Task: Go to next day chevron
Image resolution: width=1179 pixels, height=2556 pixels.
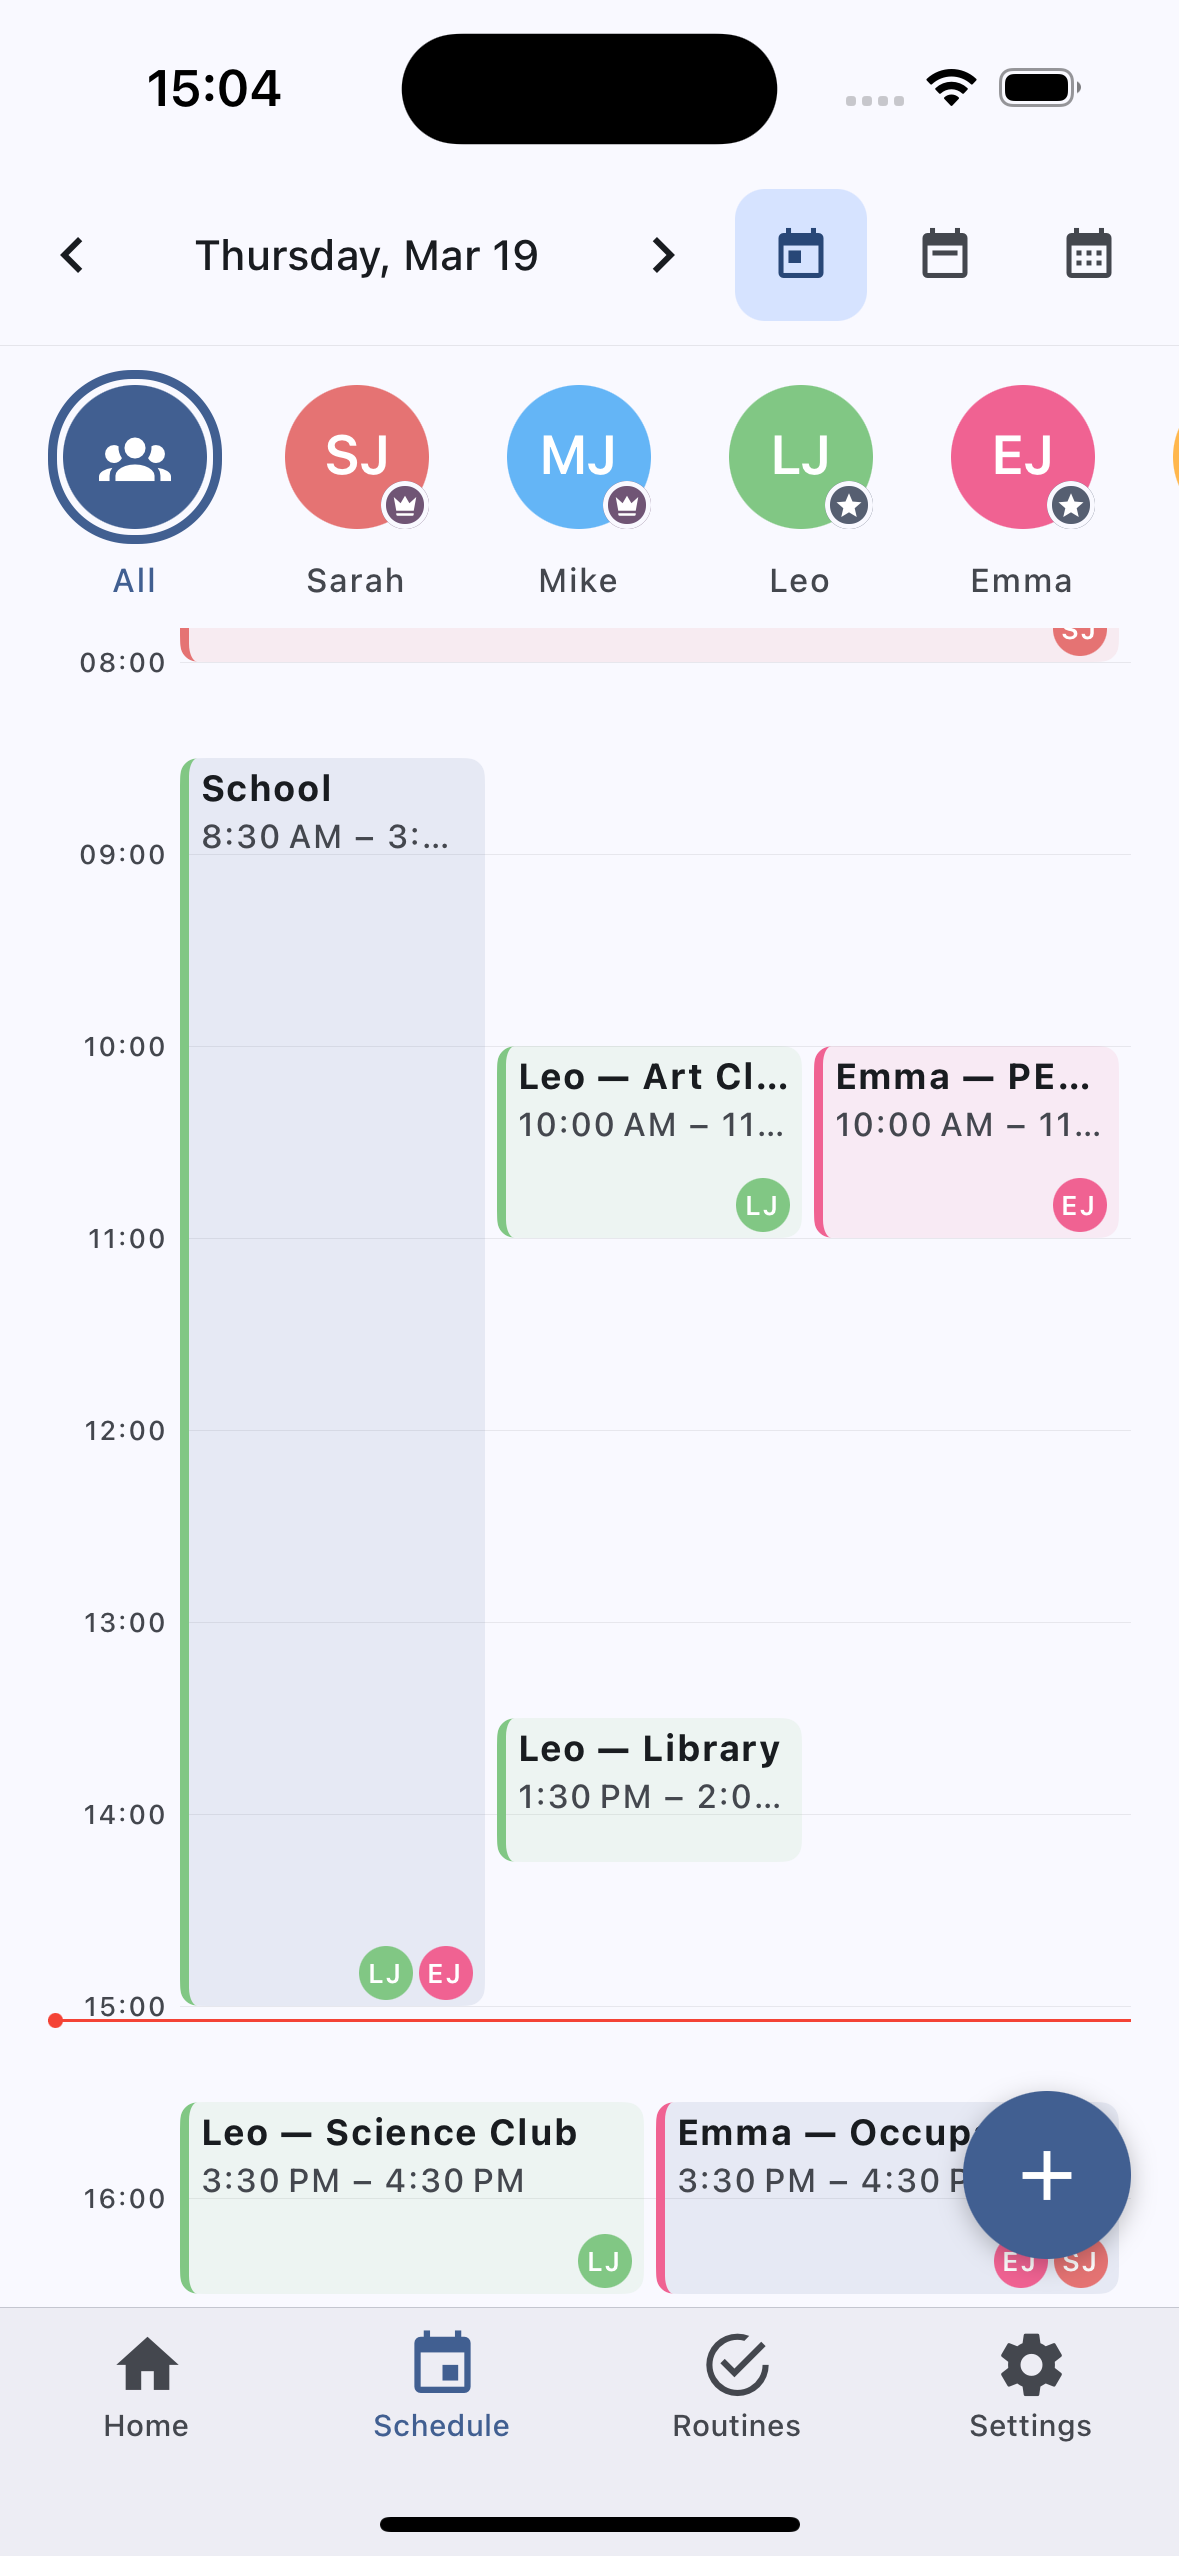Action: click(663, 255)
